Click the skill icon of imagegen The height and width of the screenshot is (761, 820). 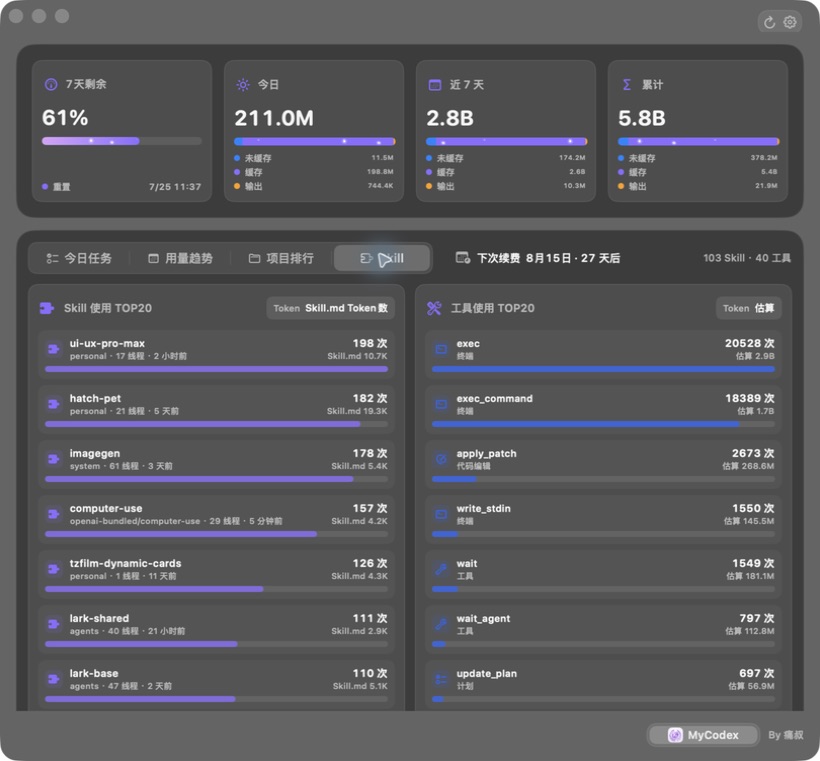53,459
